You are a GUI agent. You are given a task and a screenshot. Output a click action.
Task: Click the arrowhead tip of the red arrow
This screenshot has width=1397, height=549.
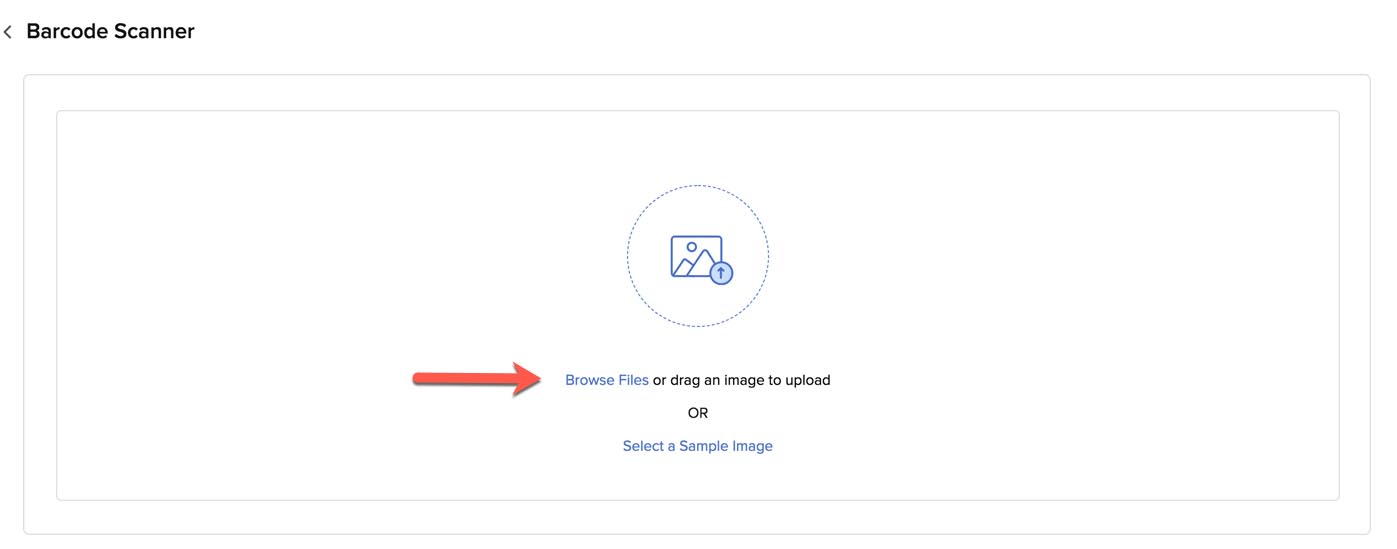point(540,379)
